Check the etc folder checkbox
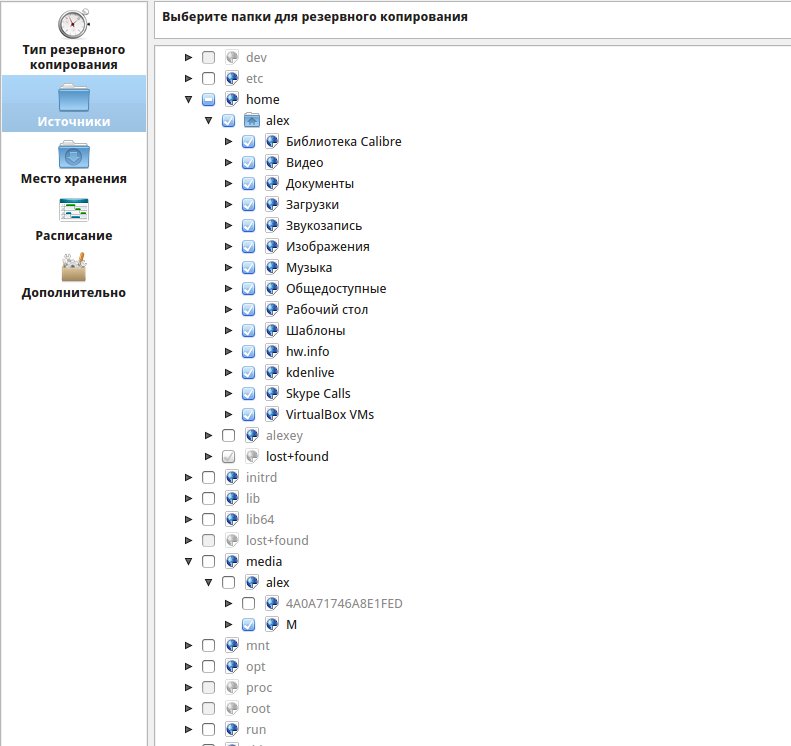The height and width of the screenshot is (746, 791). (208, 78)
